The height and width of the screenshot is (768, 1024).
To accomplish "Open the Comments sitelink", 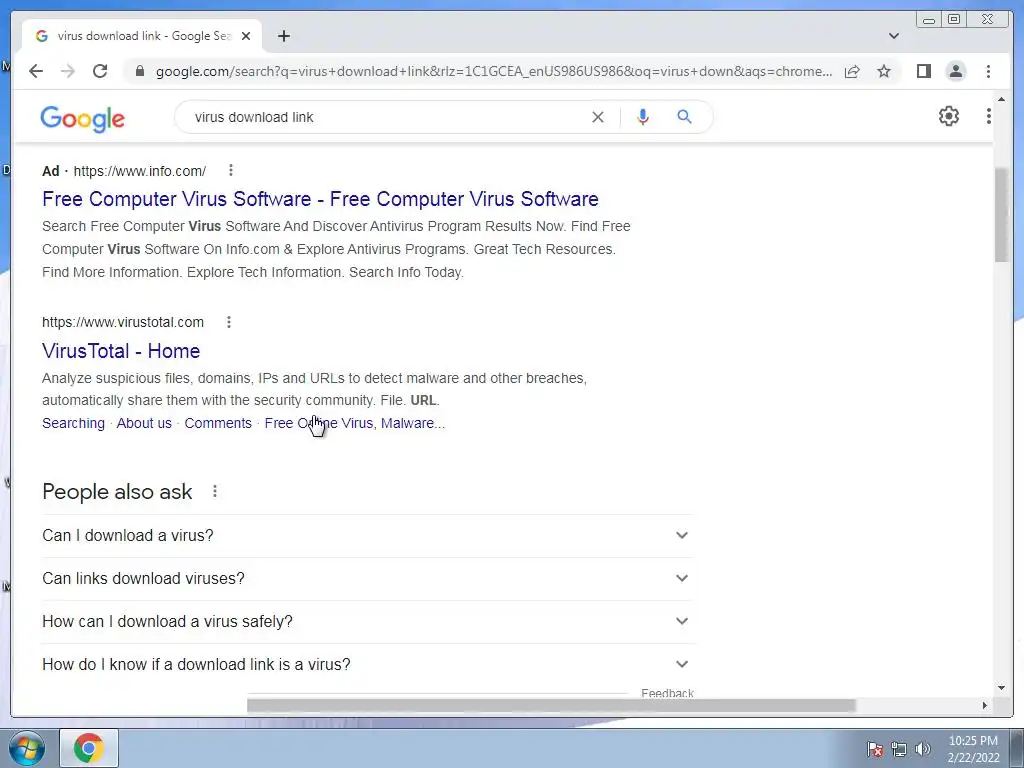I will (x=218, y=423).
